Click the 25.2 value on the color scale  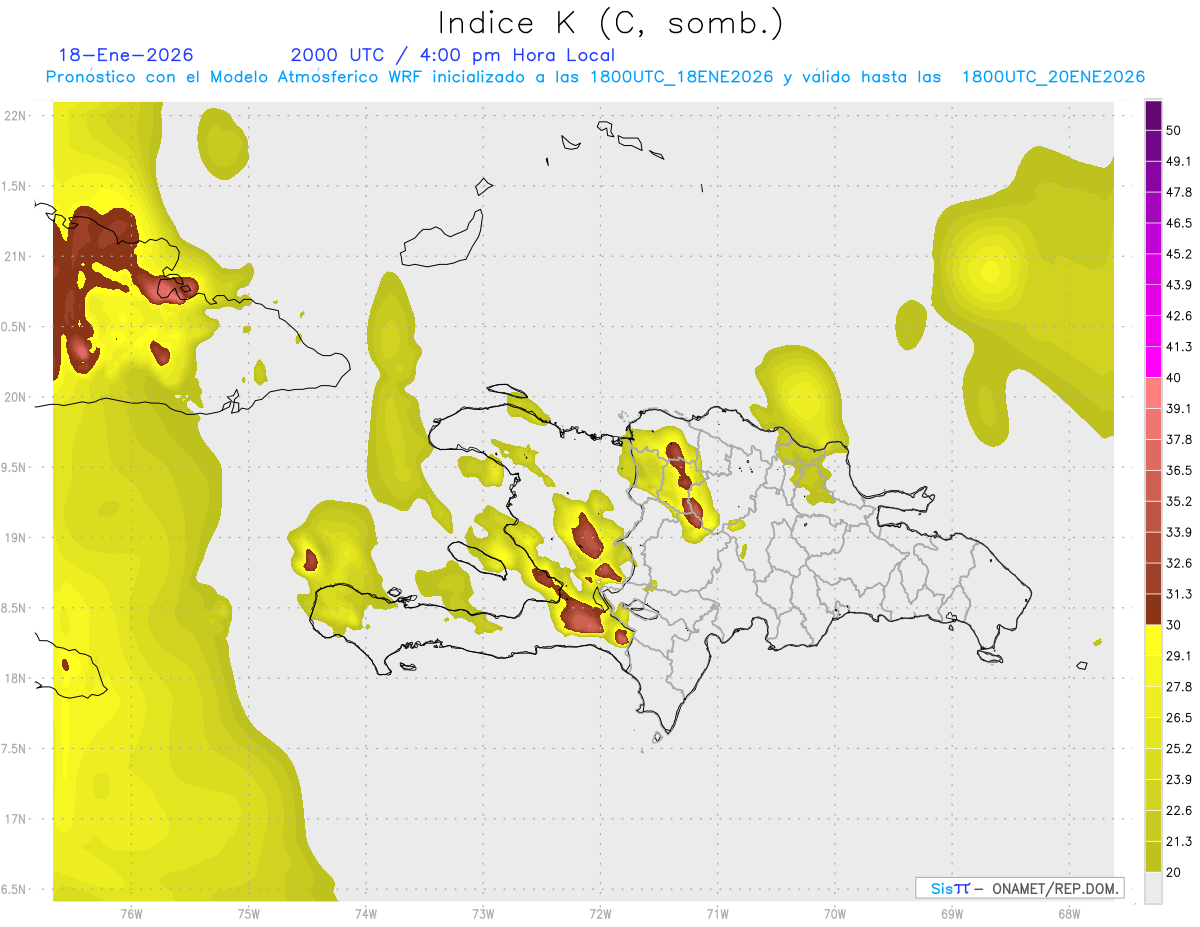tap(1179, 748)
